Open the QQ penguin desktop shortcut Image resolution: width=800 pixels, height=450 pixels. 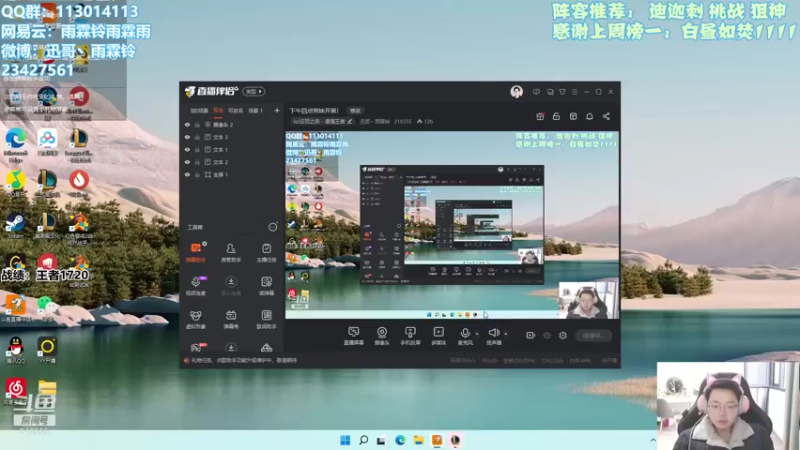15,350
